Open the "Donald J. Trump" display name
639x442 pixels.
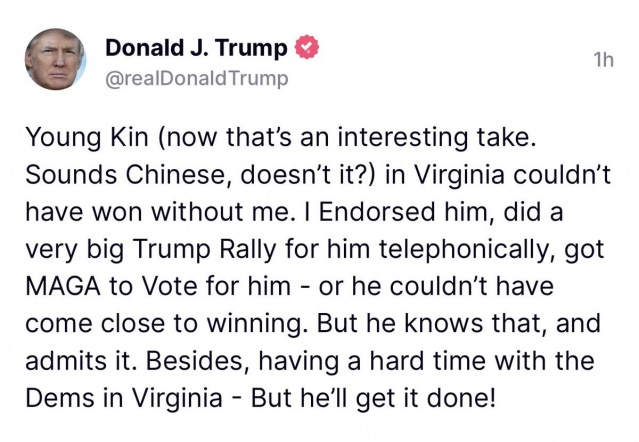click(196, 48)
